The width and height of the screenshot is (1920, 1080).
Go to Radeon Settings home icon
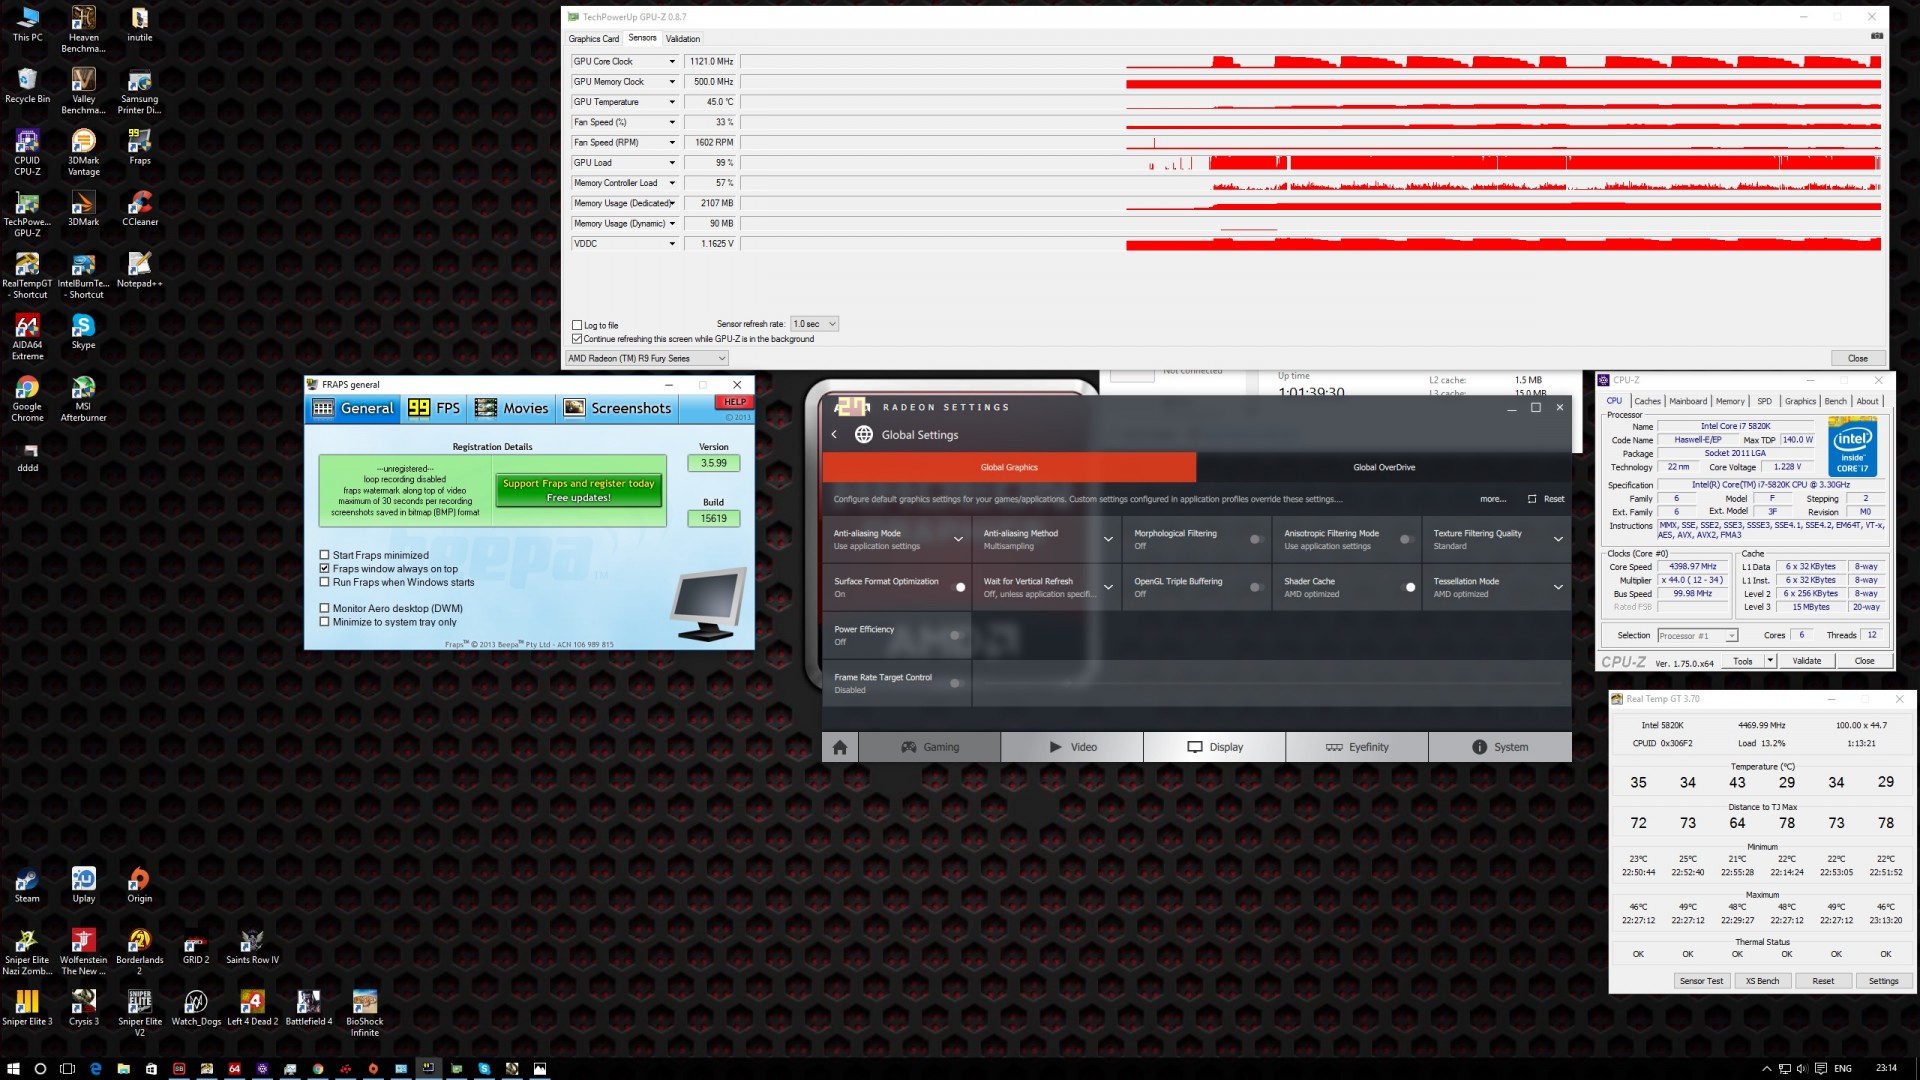(x=840, y=747)
